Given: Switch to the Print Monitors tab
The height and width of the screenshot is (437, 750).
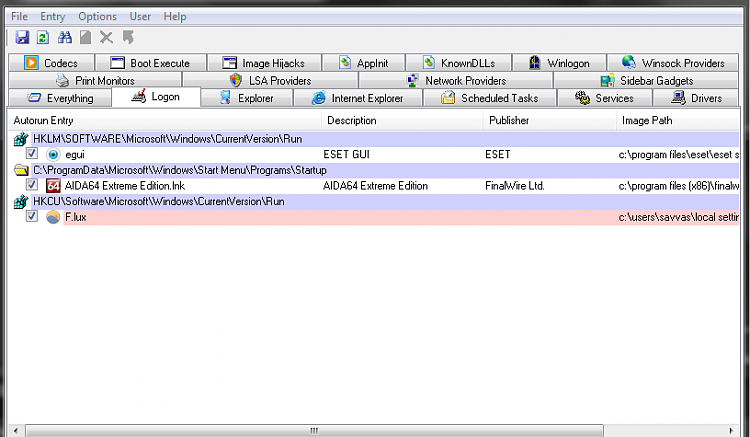Looking at the screenshot, I should tap(95, 80).
